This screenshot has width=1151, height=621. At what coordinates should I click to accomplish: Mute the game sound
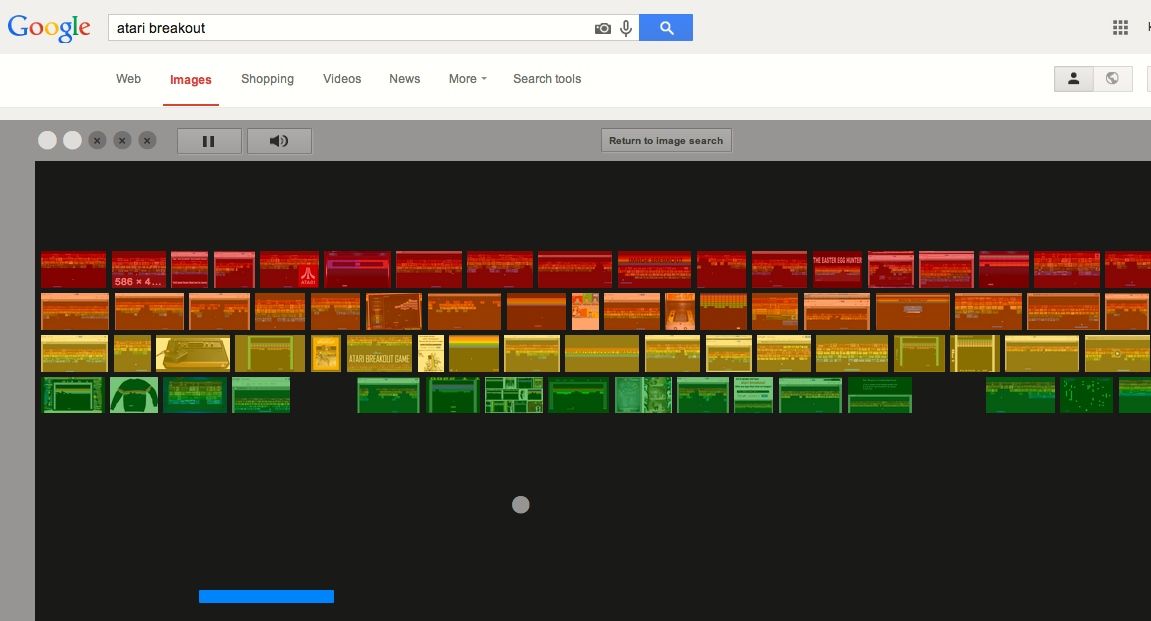point(280,141)
